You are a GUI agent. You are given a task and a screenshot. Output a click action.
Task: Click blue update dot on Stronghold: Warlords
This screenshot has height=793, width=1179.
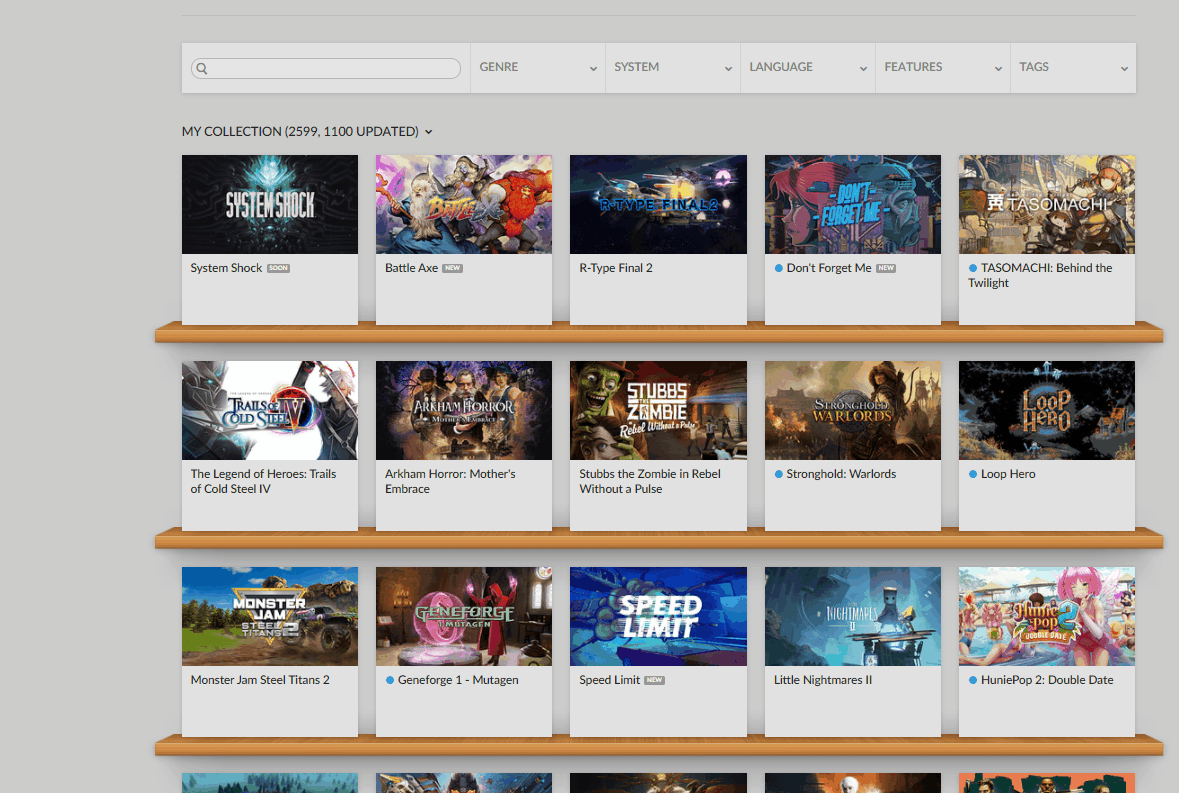pyautogui.click(x=779, y=474)
